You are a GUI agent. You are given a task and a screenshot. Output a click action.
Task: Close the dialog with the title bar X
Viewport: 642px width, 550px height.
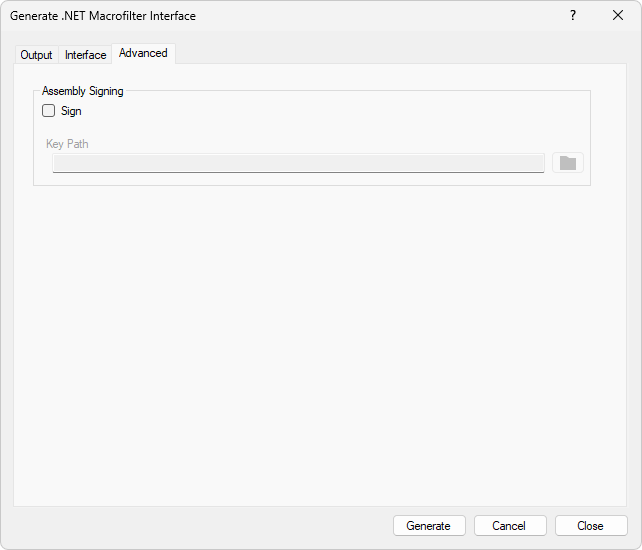coord(618,16)
